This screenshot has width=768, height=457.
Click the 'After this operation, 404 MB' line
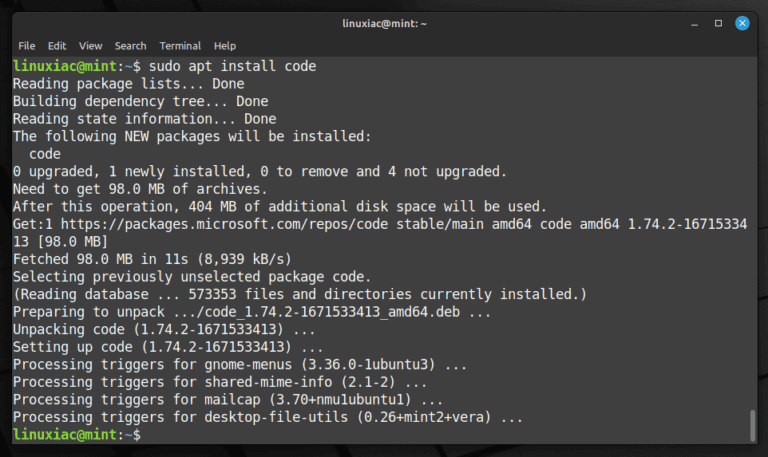(280, 207)
